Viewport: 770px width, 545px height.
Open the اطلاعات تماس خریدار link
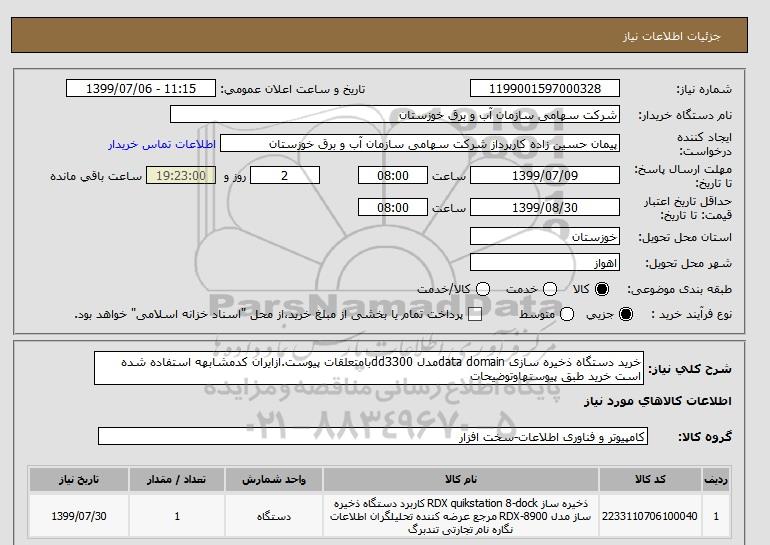(162, 144)
